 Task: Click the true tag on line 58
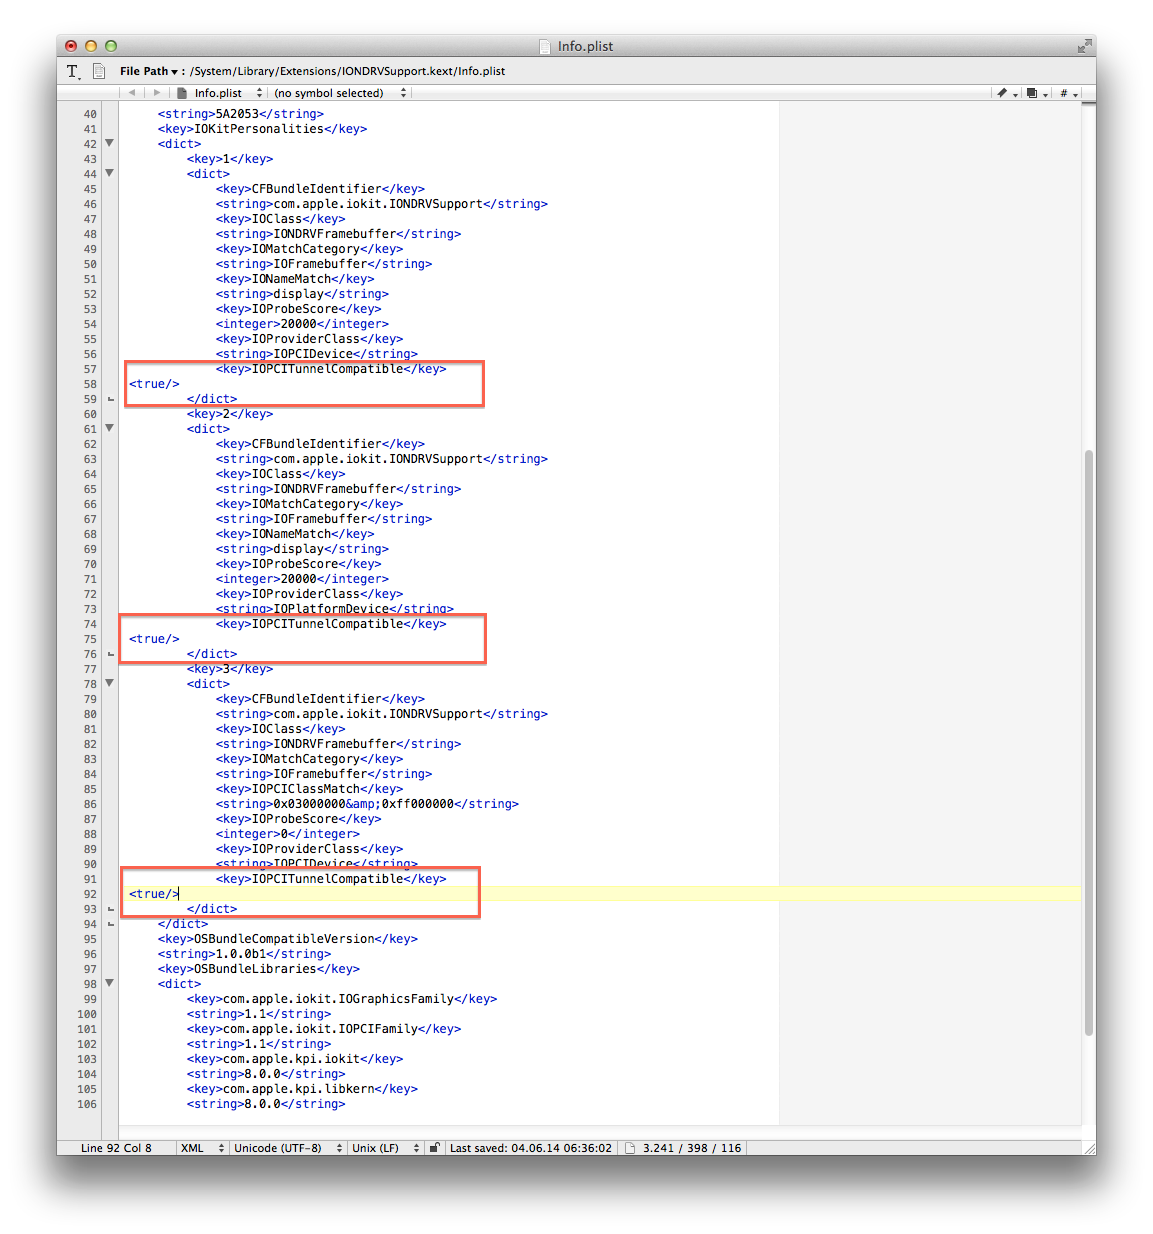[x=154, y=384]
